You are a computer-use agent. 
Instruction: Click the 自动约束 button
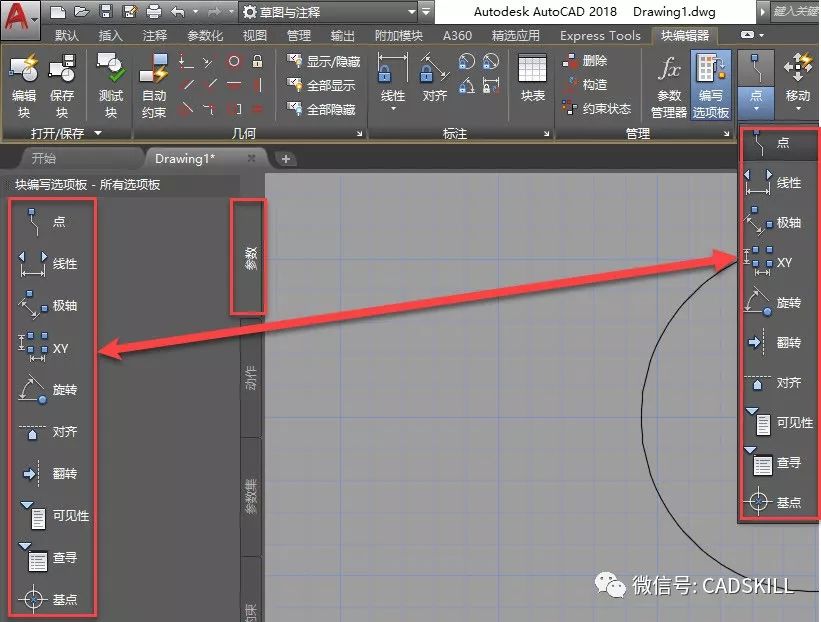154,86
